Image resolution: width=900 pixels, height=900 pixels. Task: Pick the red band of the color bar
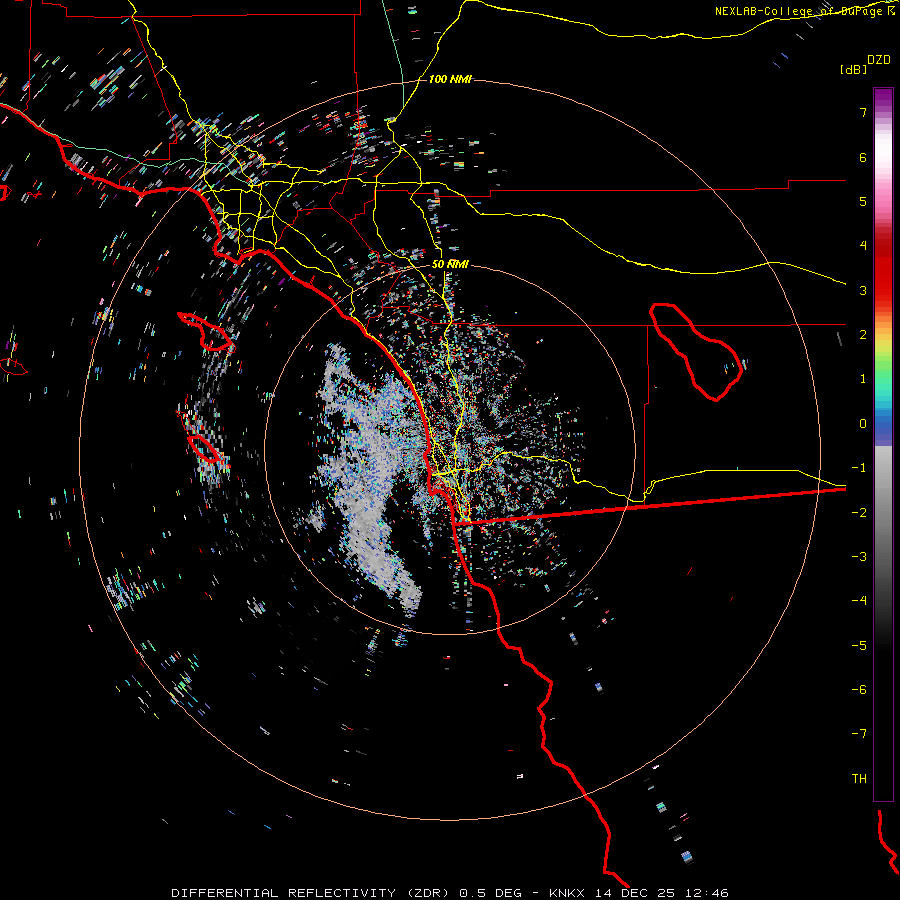click(x=883, y=270)
